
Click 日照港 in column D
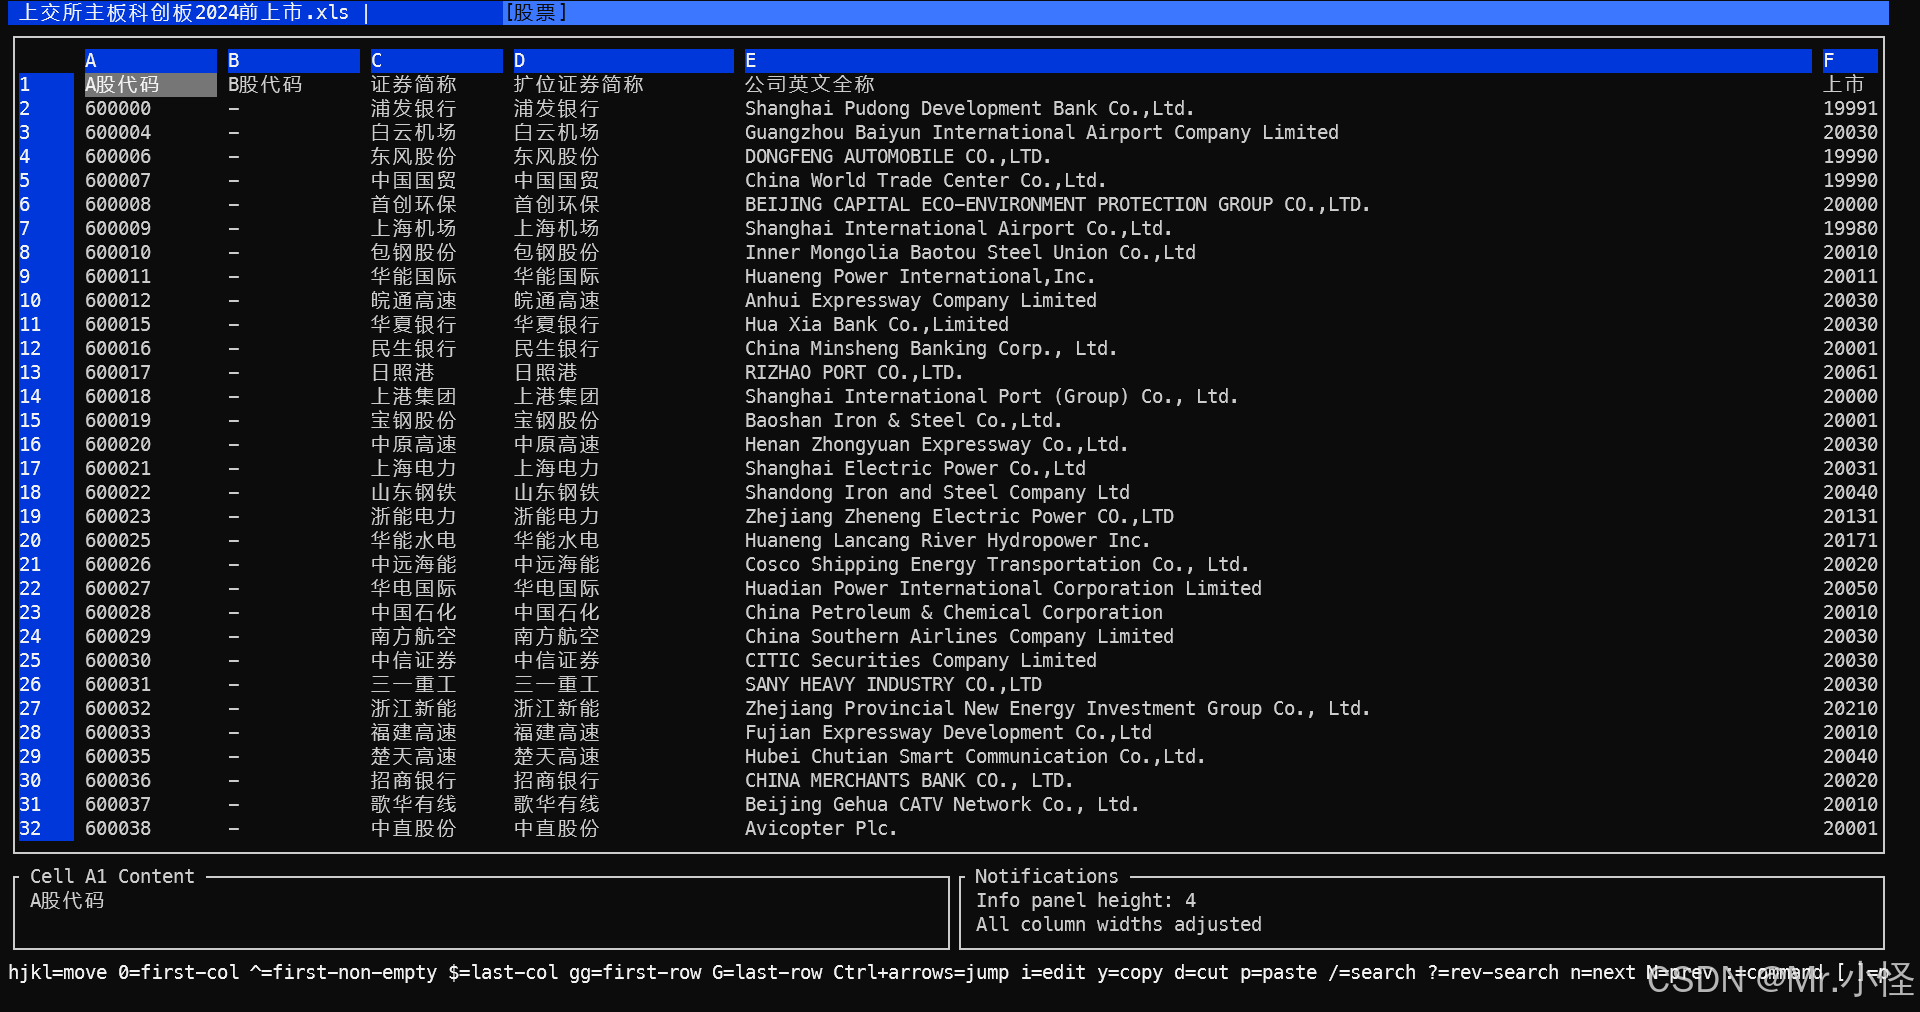point(546,372)
